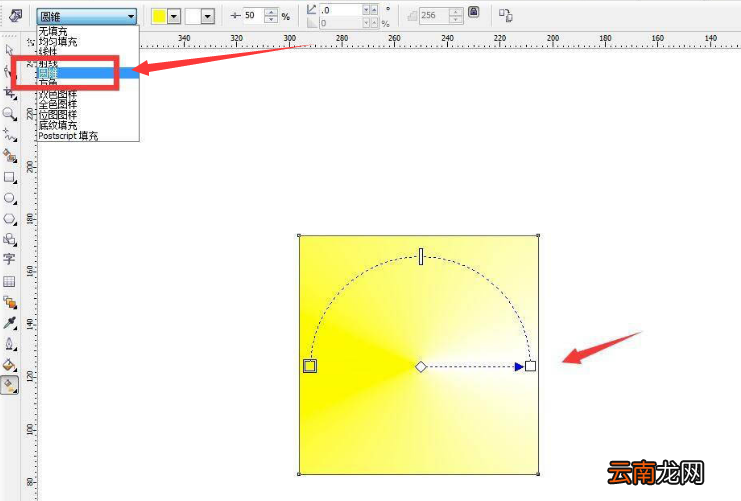
Task: Click the Edit Fill icon in property bar
Action: tap(16, 16)
